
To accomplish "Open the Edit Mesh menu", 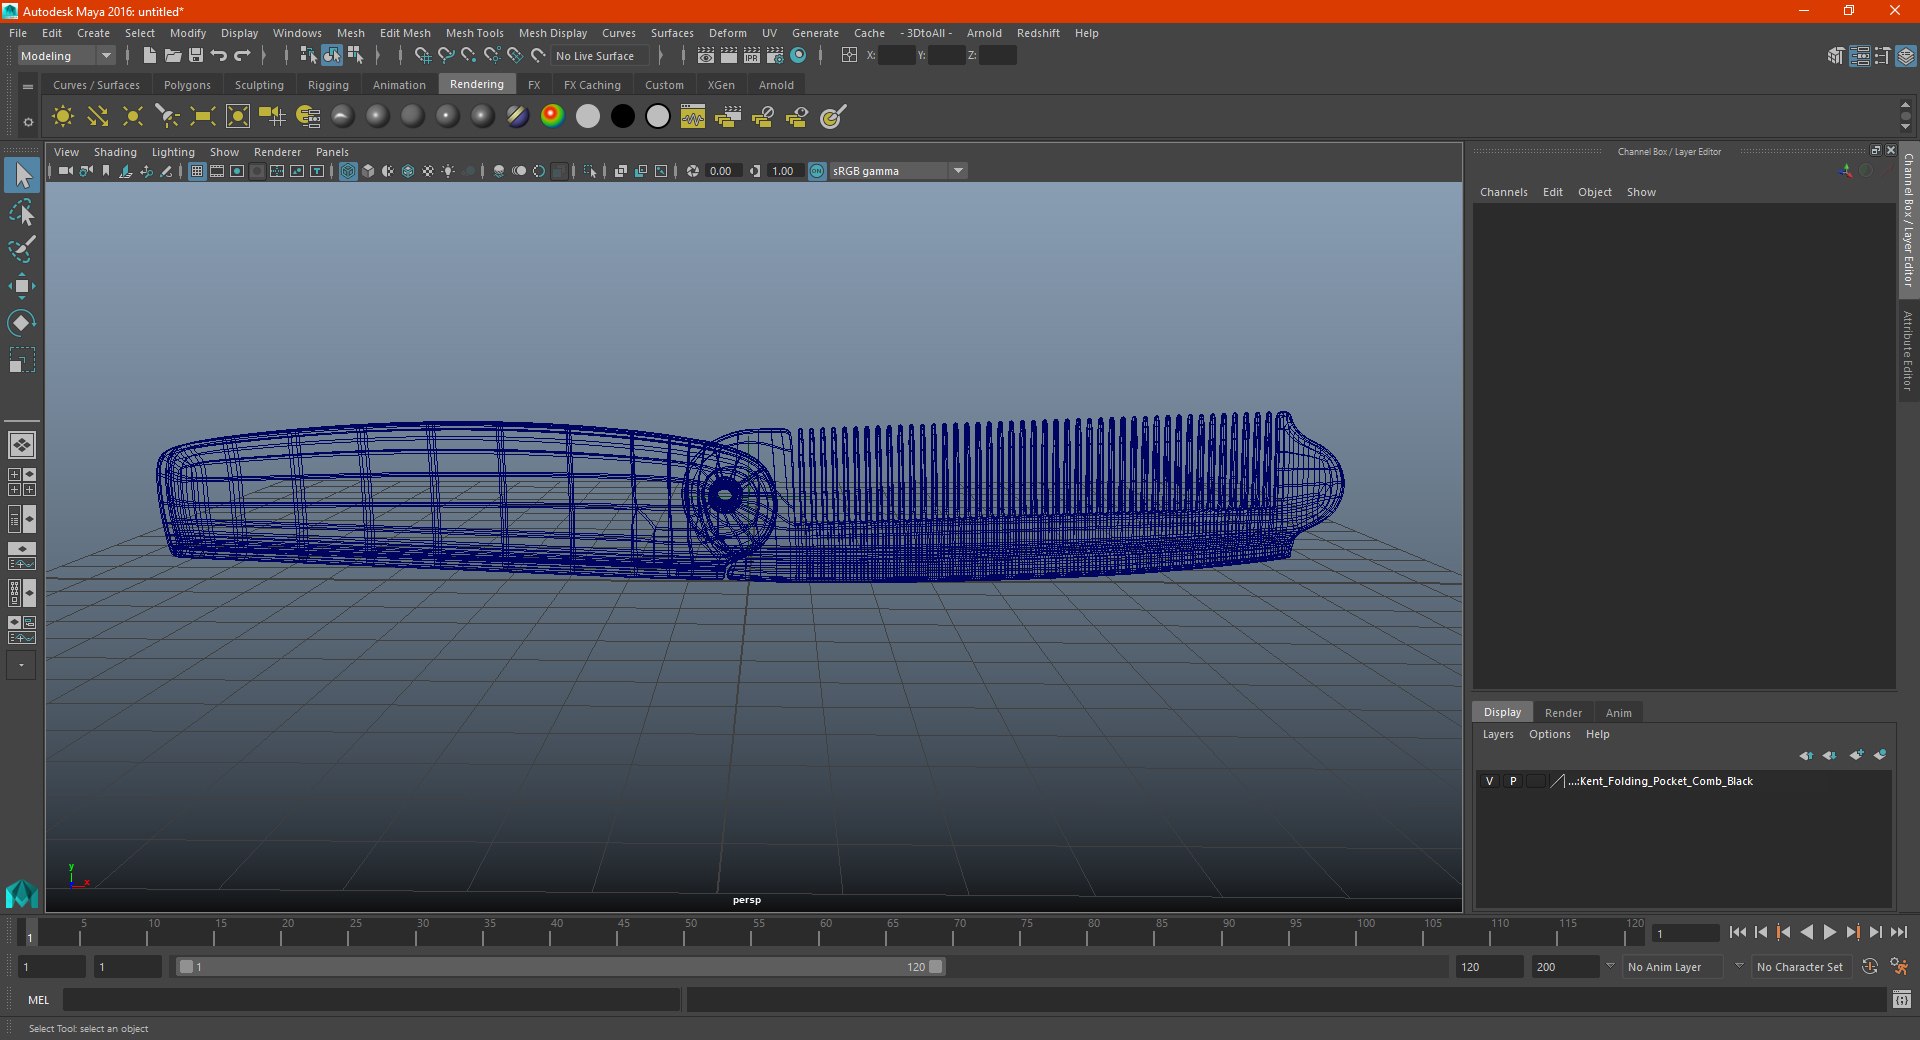I will (405, 33).
